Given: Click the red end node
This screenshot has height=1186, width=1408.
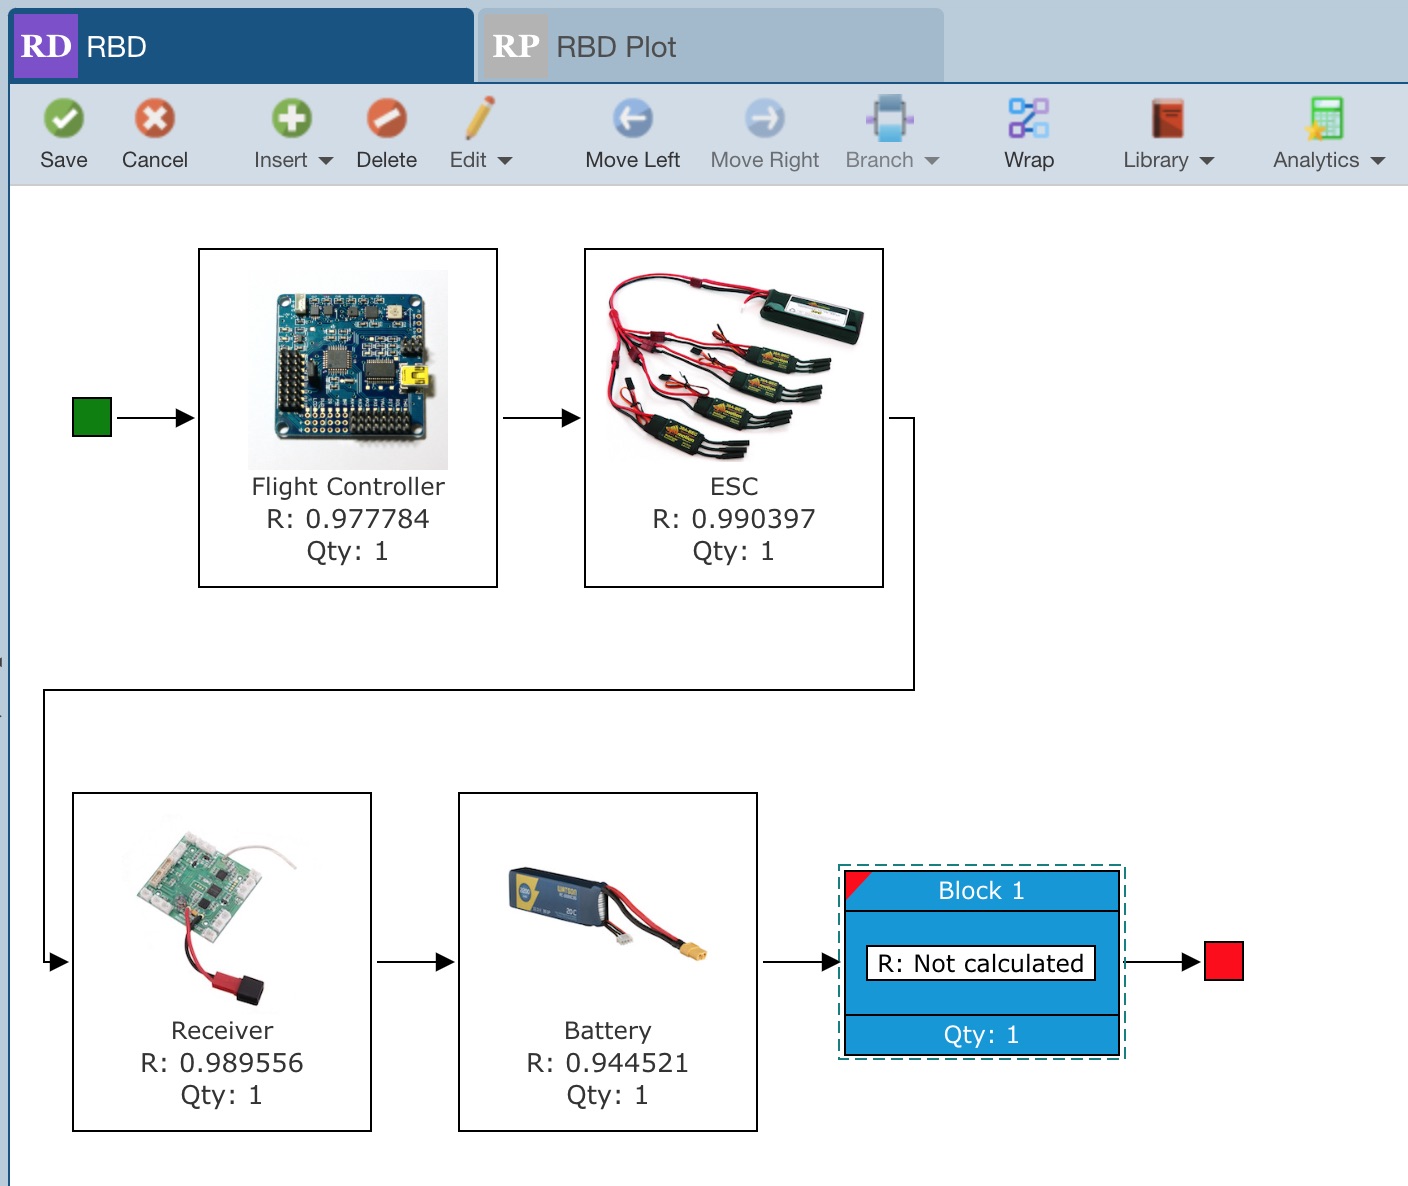Looking at the screenshot, I should (x=1224, y=960).
